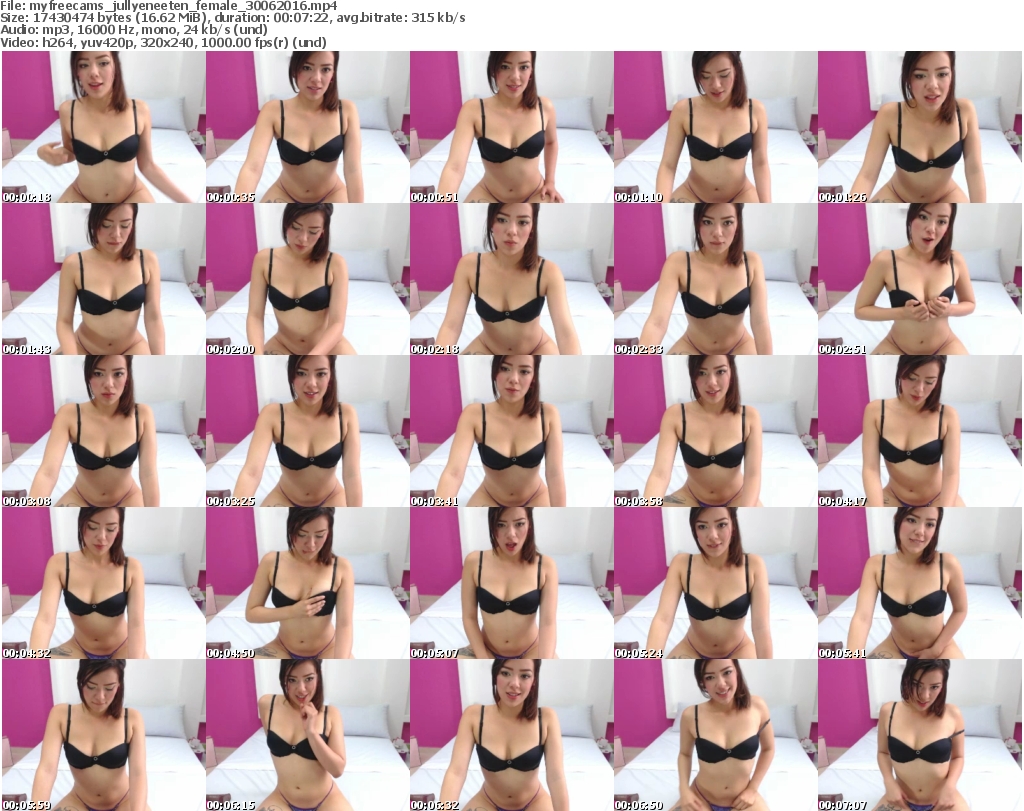
Task: Open the thumbnail stamped 00:02:33
Action: tap(715, 279)
